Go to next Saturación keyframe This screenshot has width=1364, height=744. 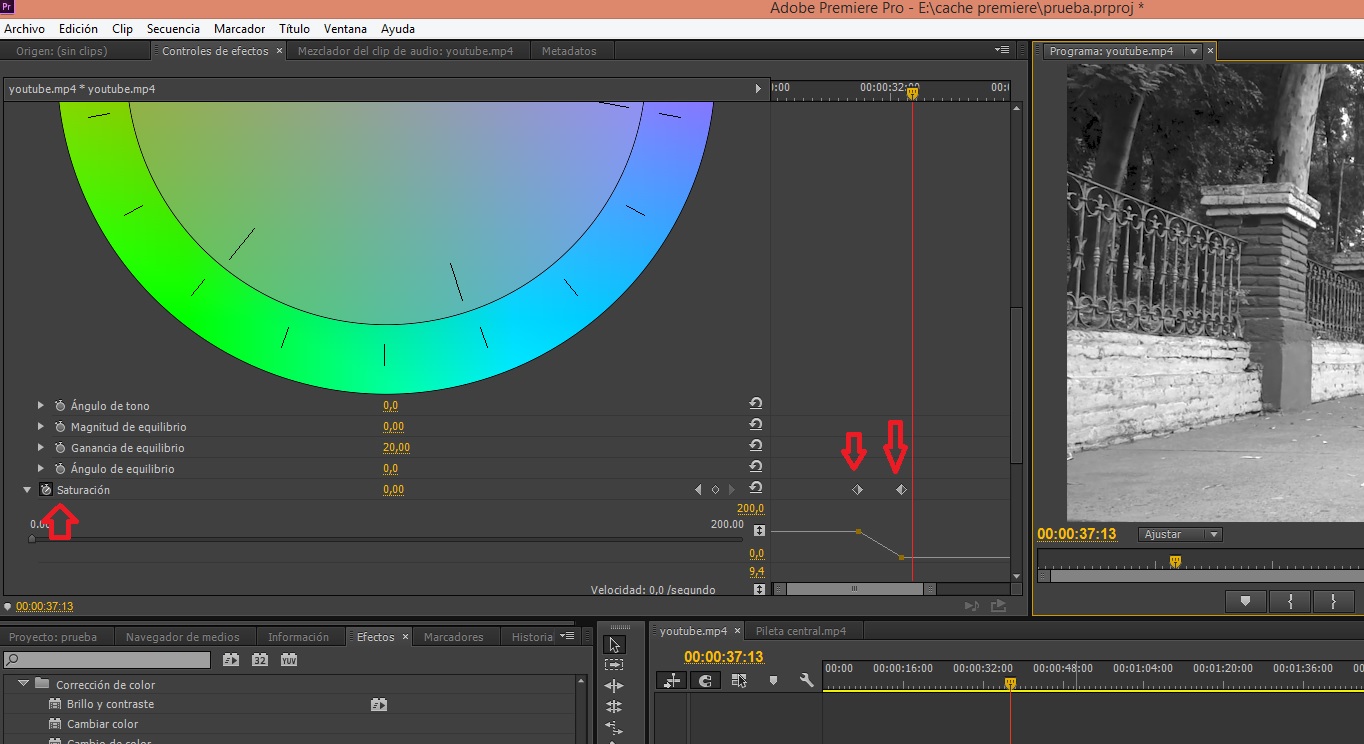click(x=732, y=490)
